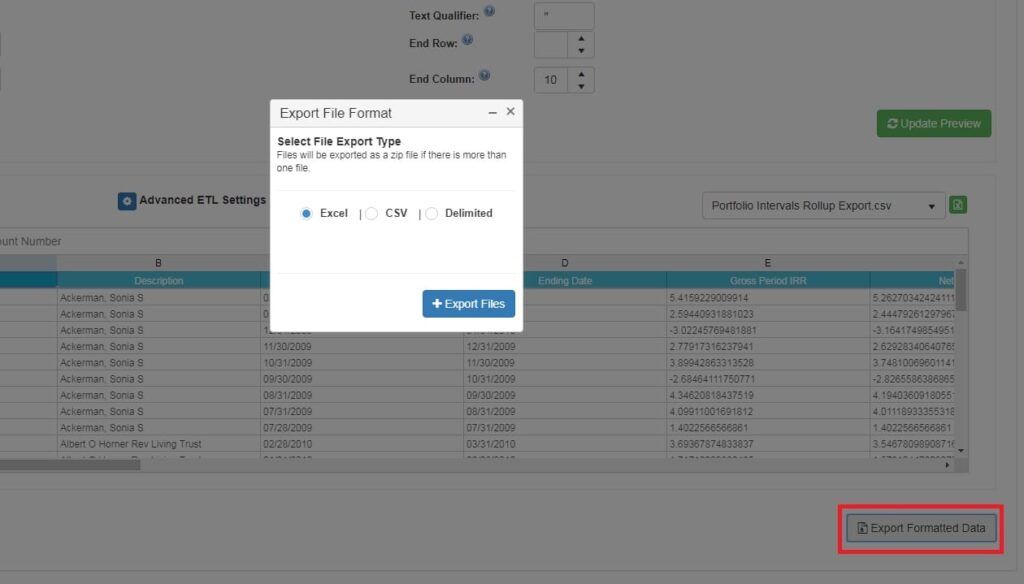This screenshot has width=1024, height=584.
Task: Click the Description column header
Action: pyautogui.click(x=158, y=281)
